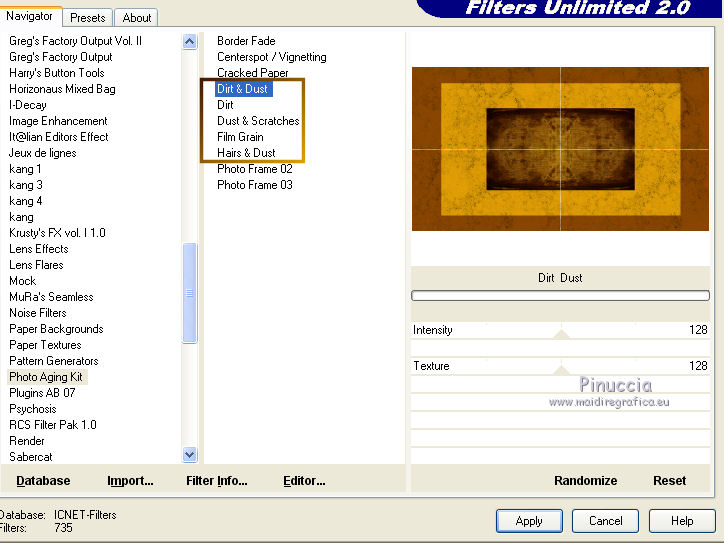
Task: Open the Lens Effects category
Action: 39,249
